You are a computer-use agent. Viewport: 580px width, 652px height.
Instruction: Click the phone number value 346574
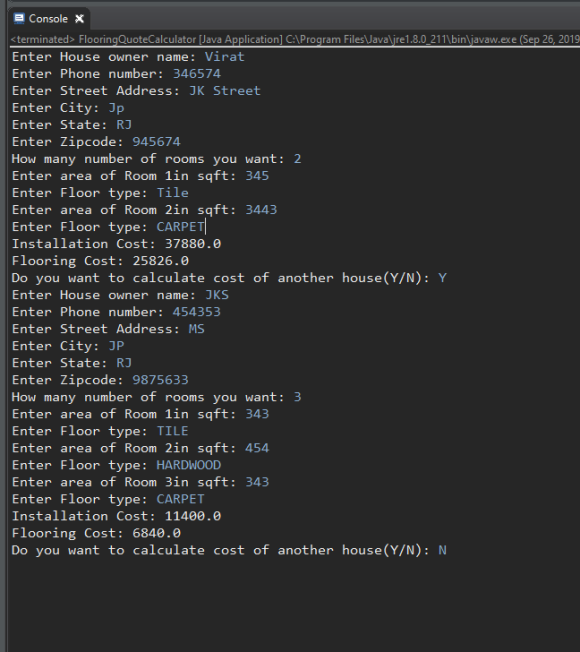click(x=197, y=74)
